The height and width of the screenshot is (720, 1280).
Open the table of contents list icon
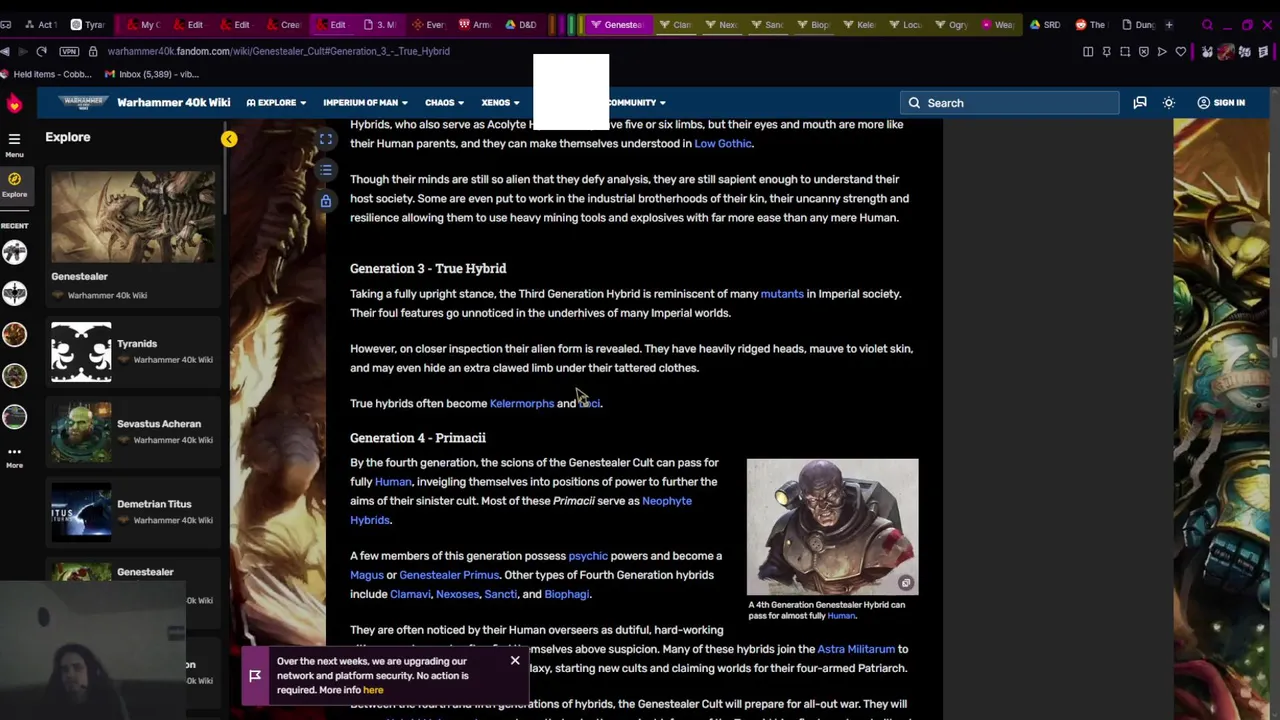coord(326,171)
